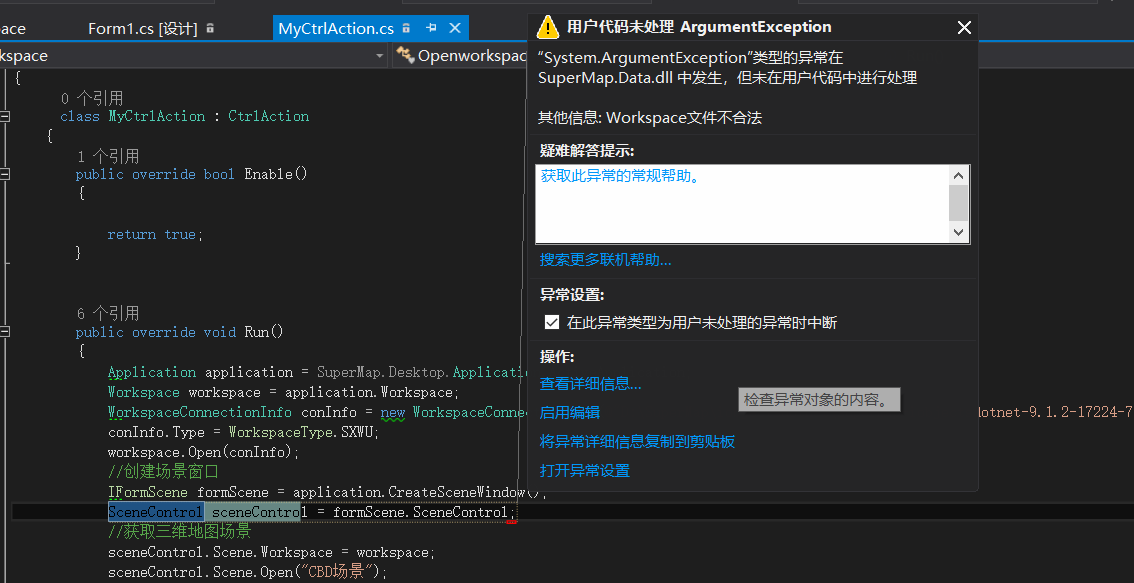
Task: Click scroll down arrow in troubleshooting list
Action: click(x=958, y=232)
